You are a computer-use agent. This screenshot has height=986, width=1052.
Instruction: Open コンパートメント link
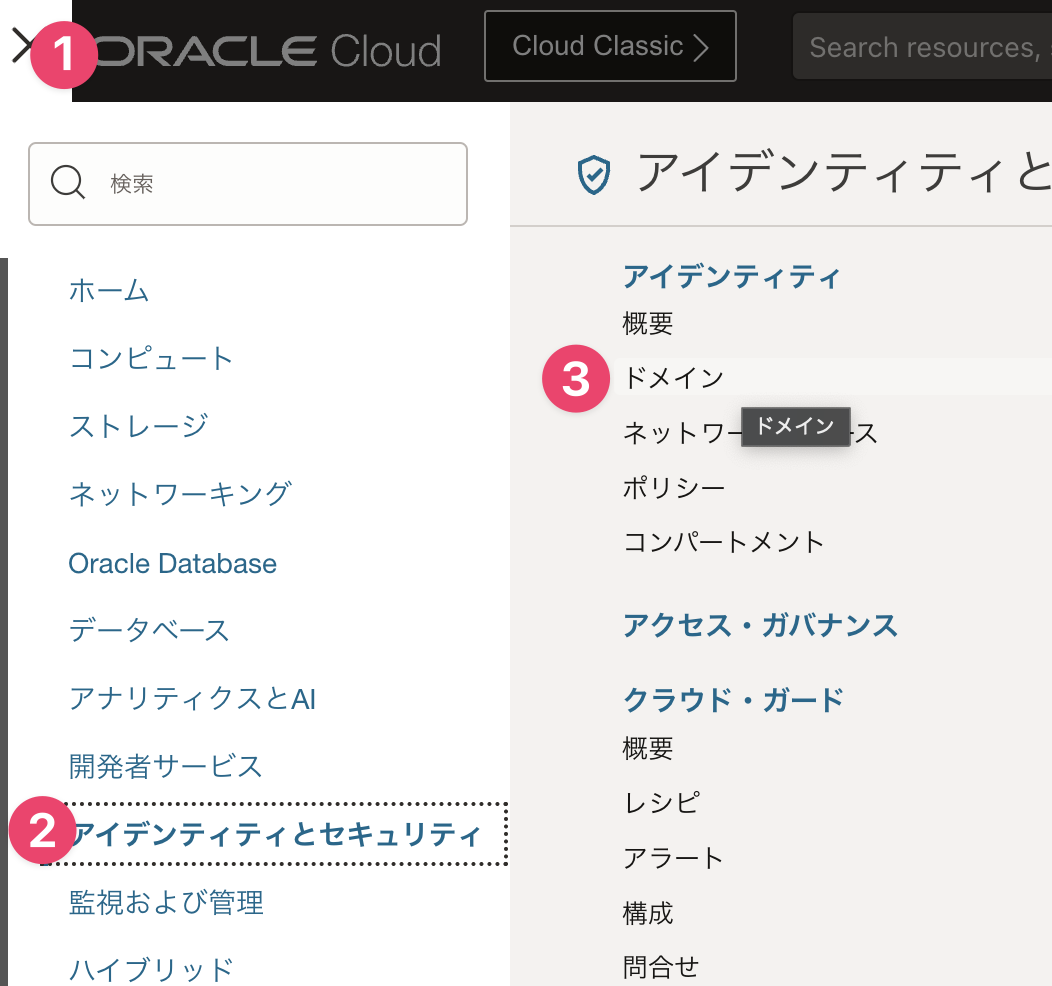[723, 542]
